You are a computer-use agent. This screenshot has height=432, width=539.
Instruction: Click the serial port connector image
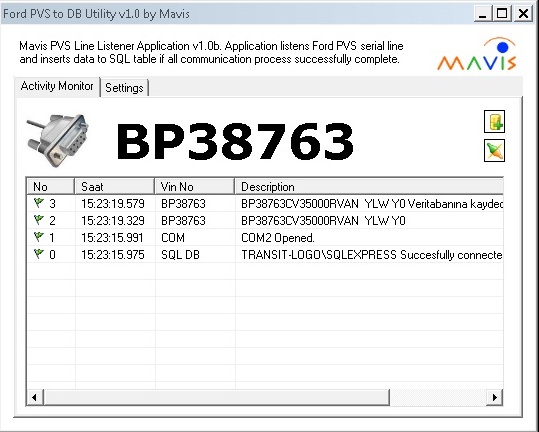tap(58, 140)
